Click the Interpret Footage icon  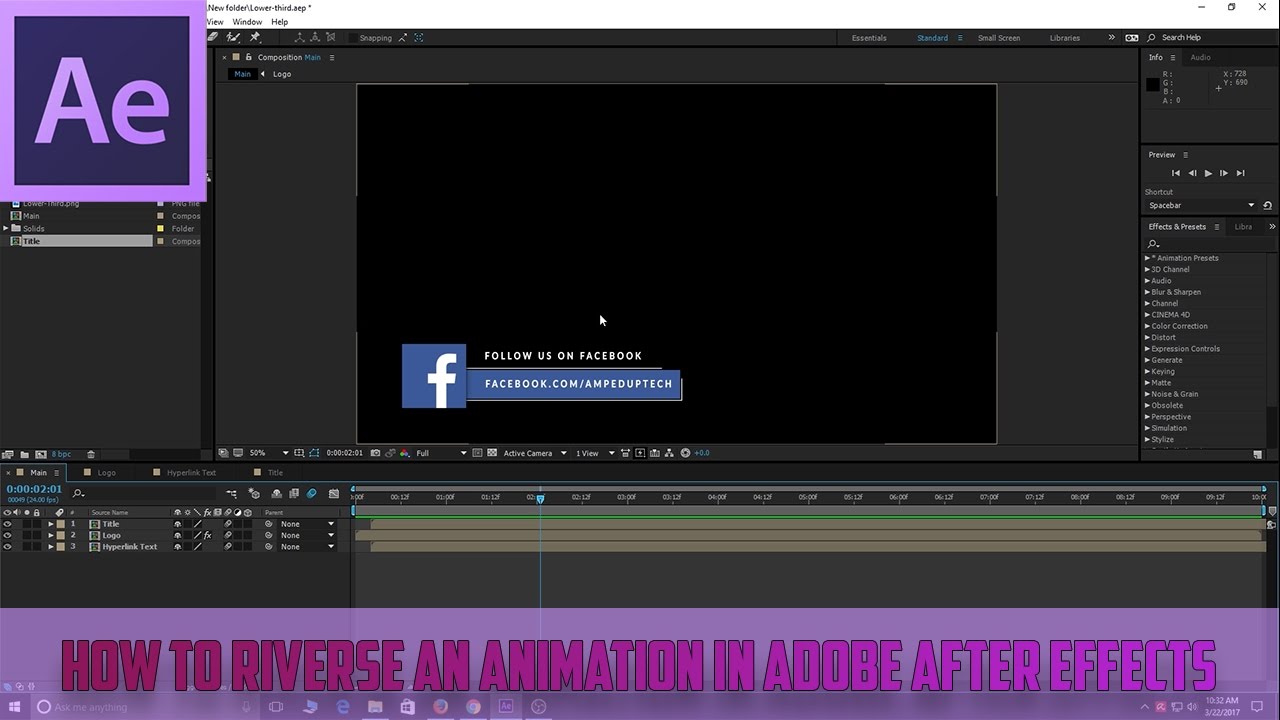point(7,454)
